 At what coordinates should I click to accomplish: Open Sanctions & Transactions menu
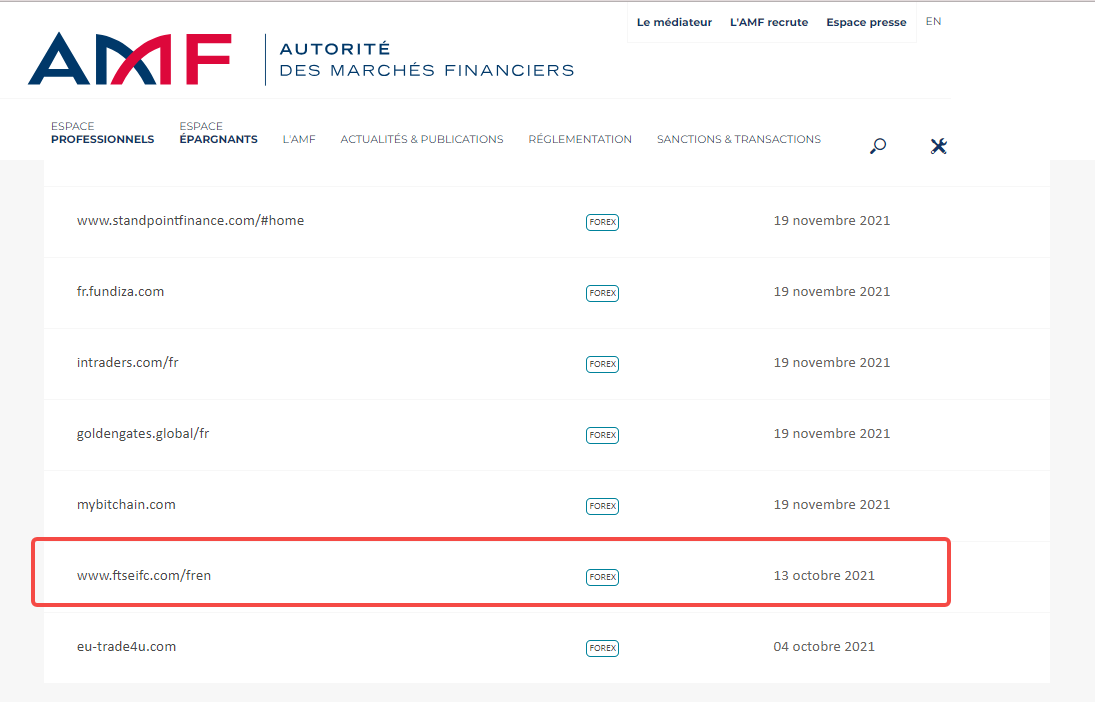coord(738,139)
